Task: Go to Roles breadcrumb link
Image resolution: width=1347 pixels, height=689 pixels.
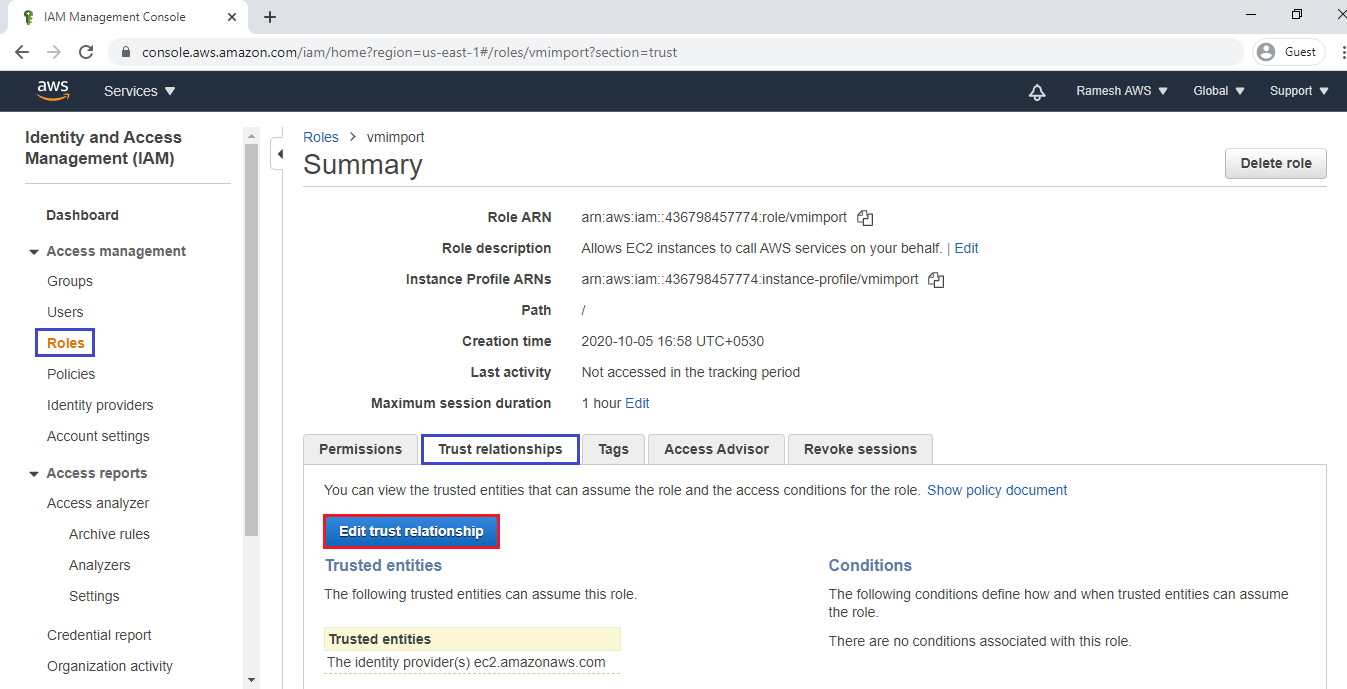Action: click(x=321, y=137)
